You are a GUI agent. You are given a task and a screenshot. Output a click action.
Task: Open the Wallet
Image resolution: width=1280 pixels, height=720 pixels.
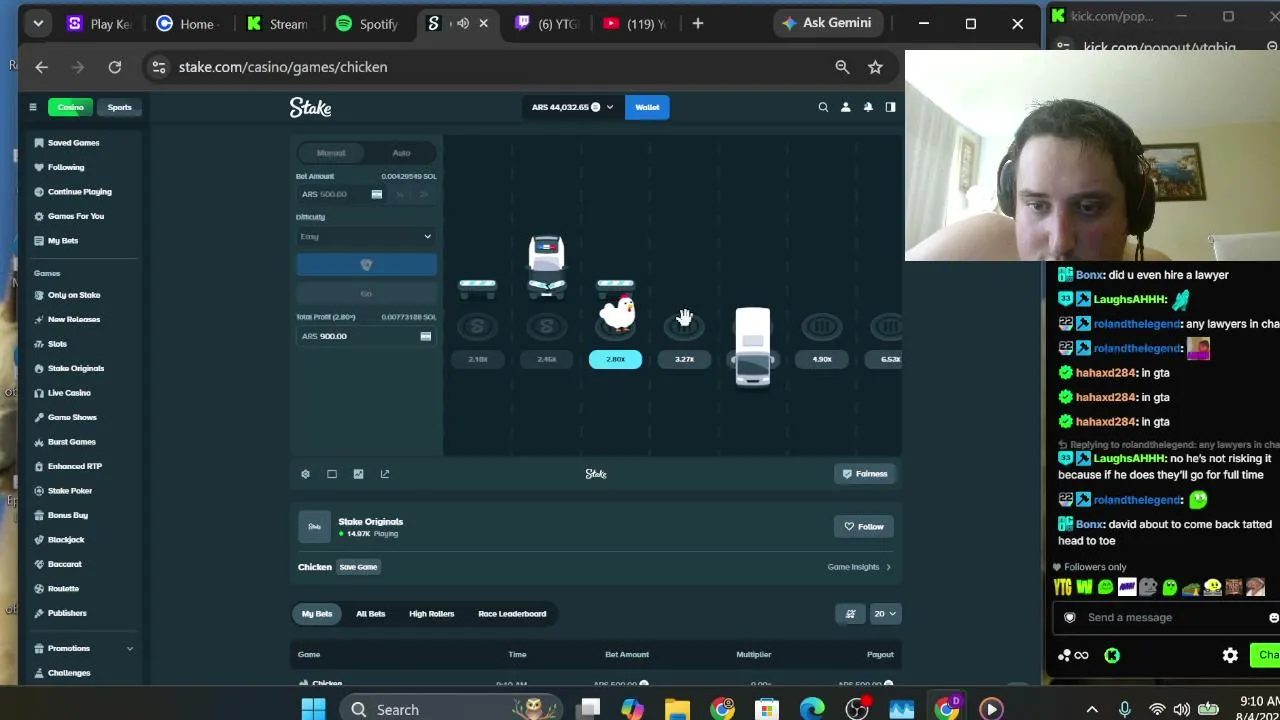tap(647, 107)
